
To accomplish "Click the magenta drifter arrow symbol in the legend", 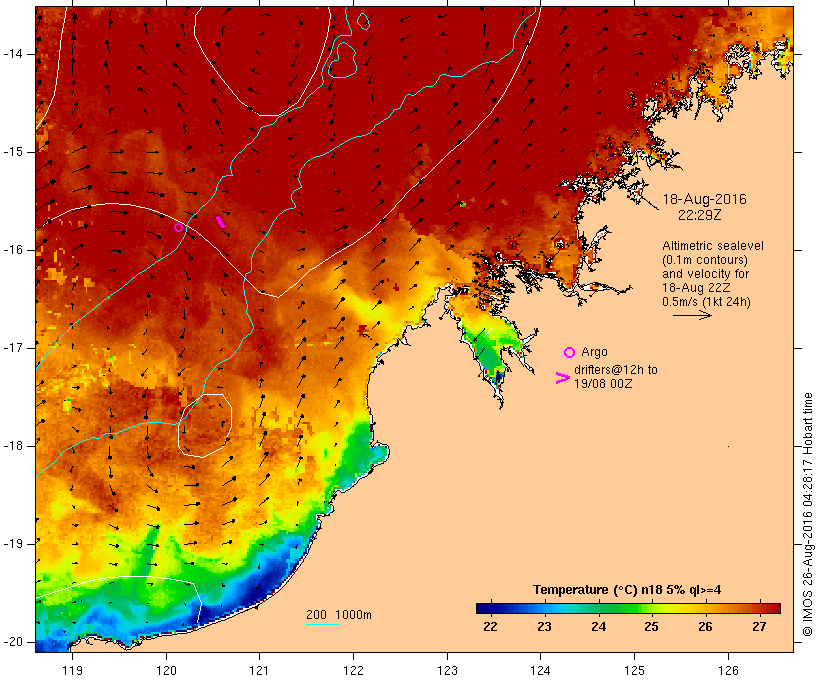I will tap(562, 378).
